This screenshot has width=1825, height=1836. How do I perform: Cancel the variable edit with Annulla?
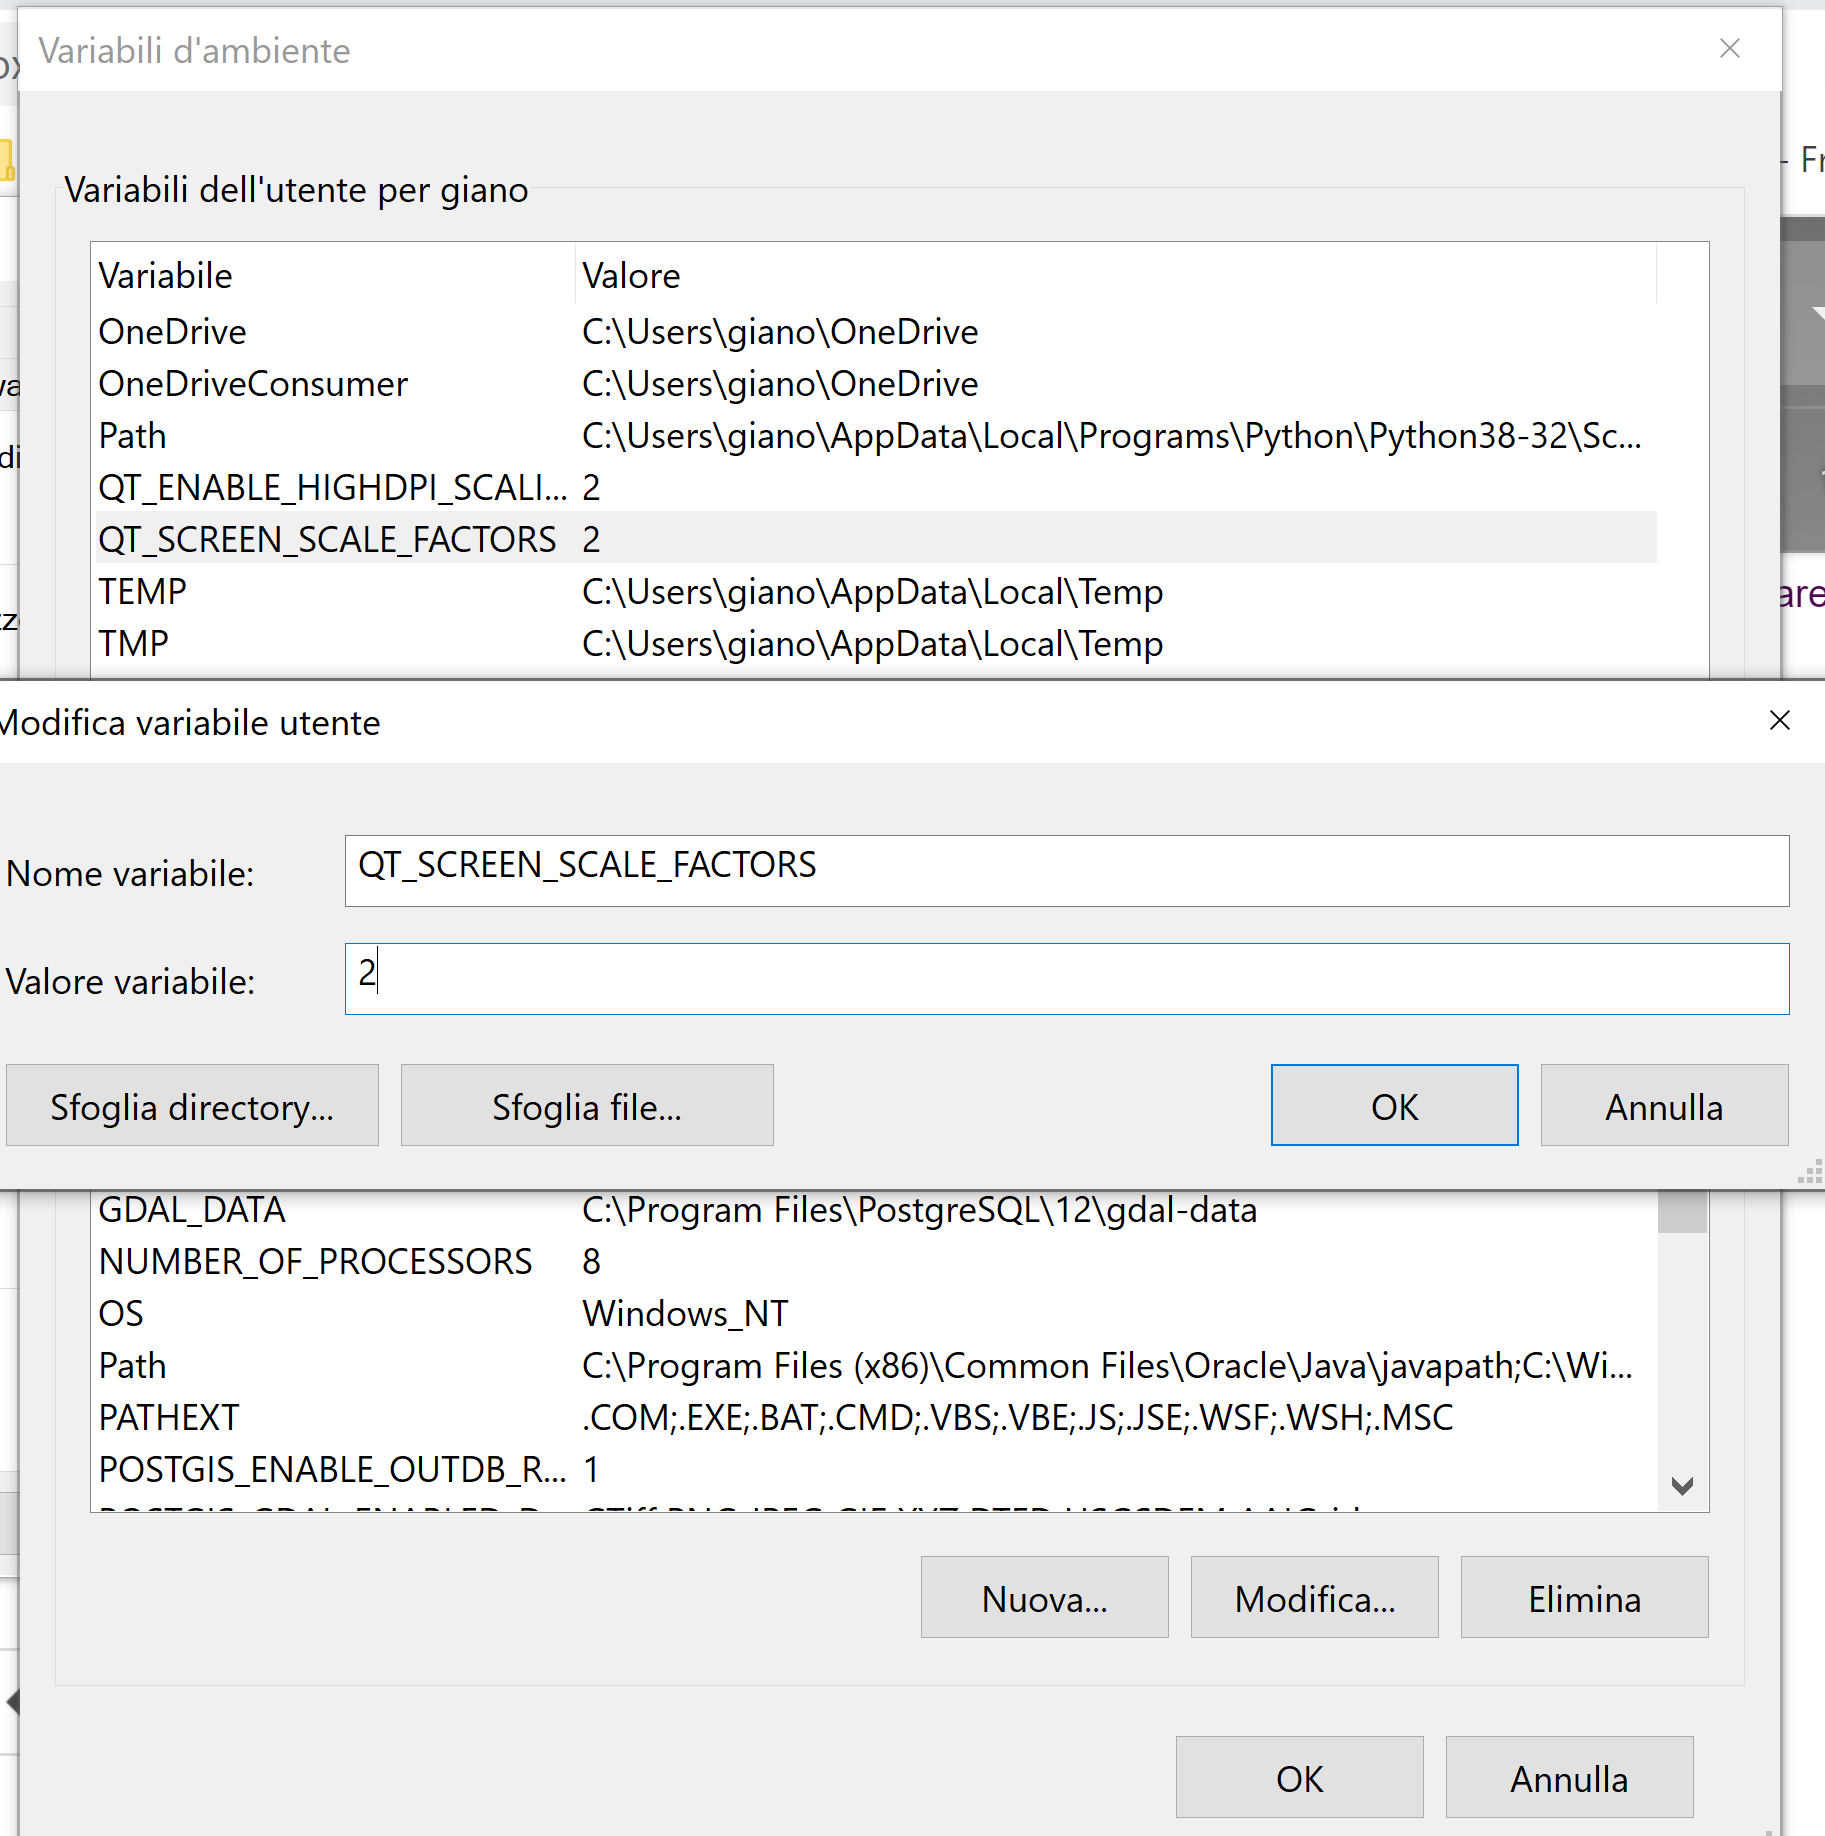pos(1664,1106)
